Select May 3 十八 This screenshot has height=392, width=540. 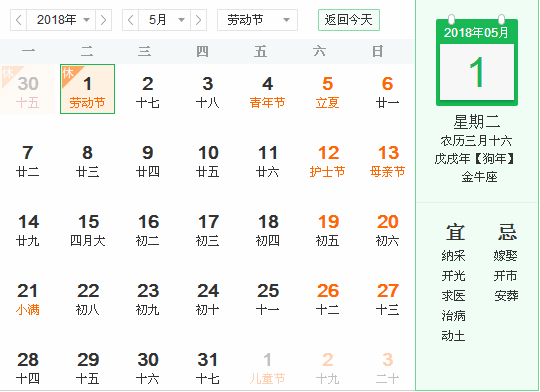[207, 92]
